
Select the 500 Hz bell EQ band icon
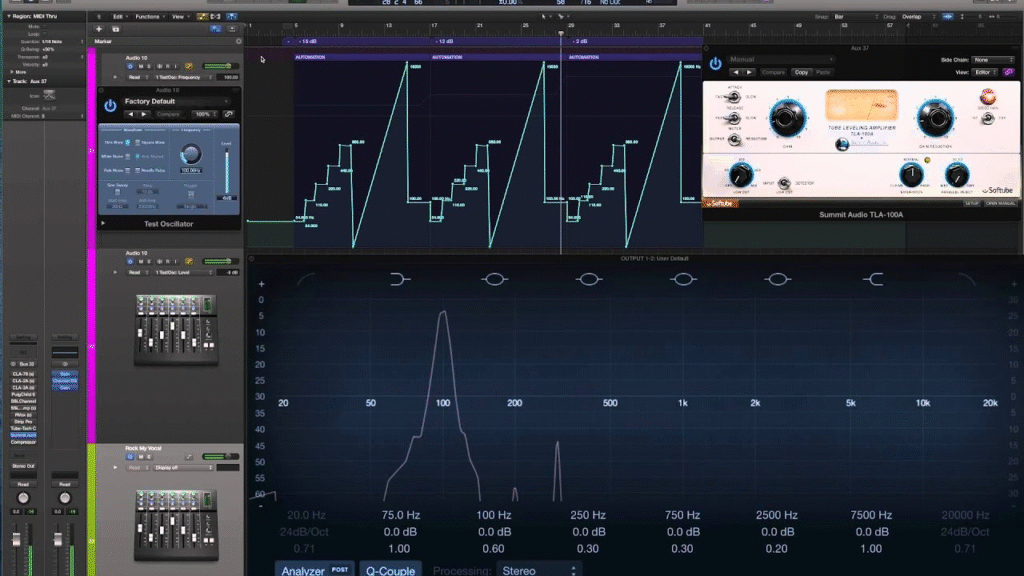pyautogui.click(x=587, y=279)
